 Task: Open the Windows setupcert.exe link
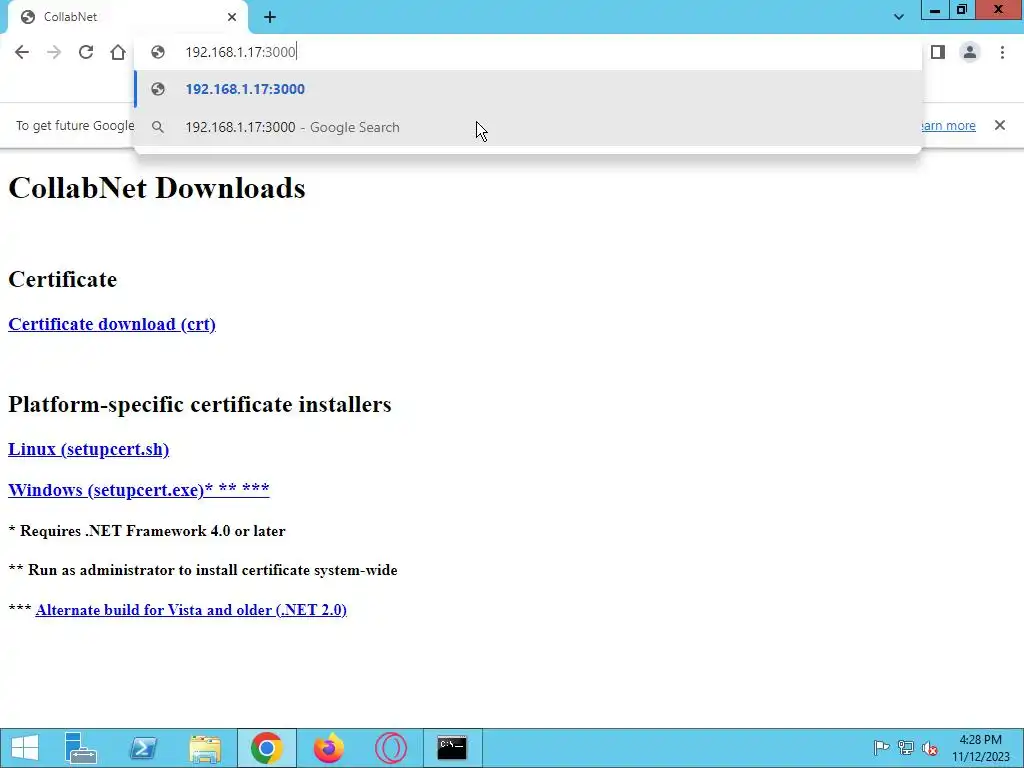point(138,490)
